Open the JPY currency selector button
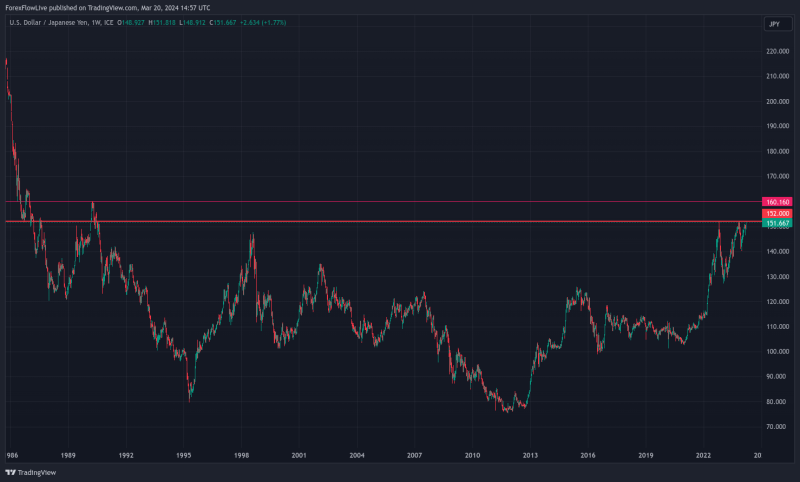The image size is (800, 482). click(x=778, y=24)
